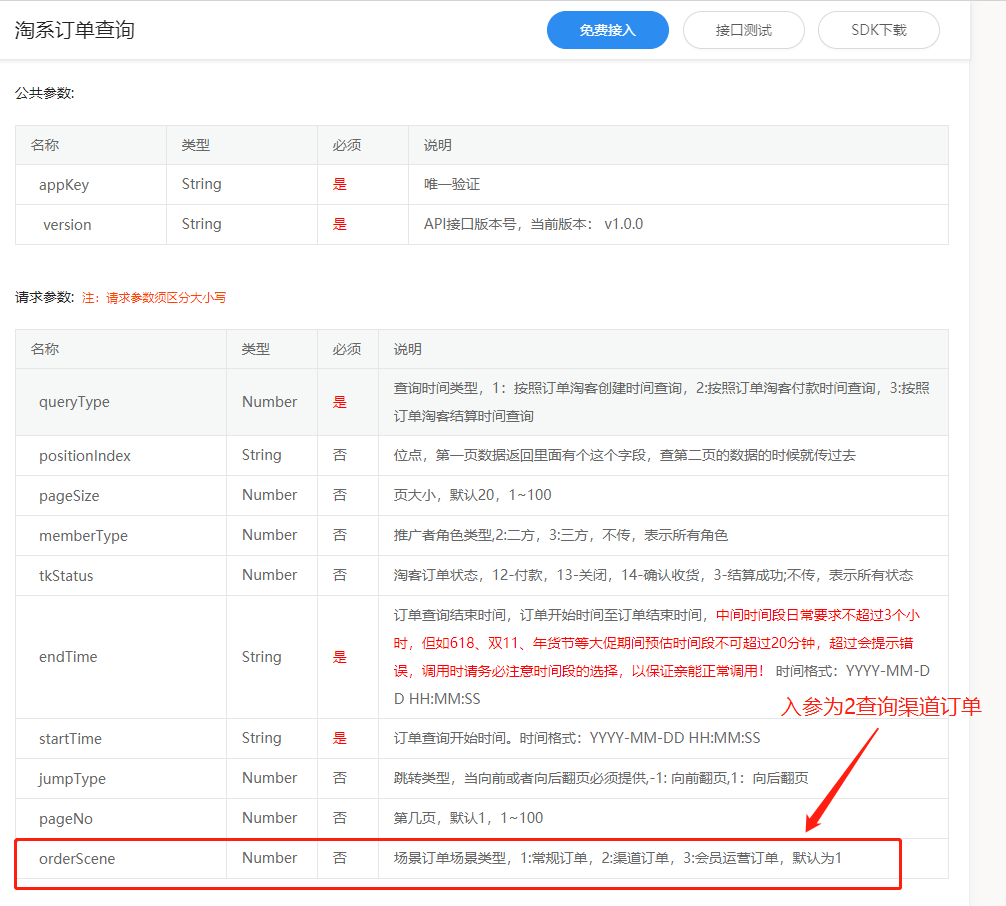
Task: Select the tkStatus parameter name
Action: click(x=66, y=576)
